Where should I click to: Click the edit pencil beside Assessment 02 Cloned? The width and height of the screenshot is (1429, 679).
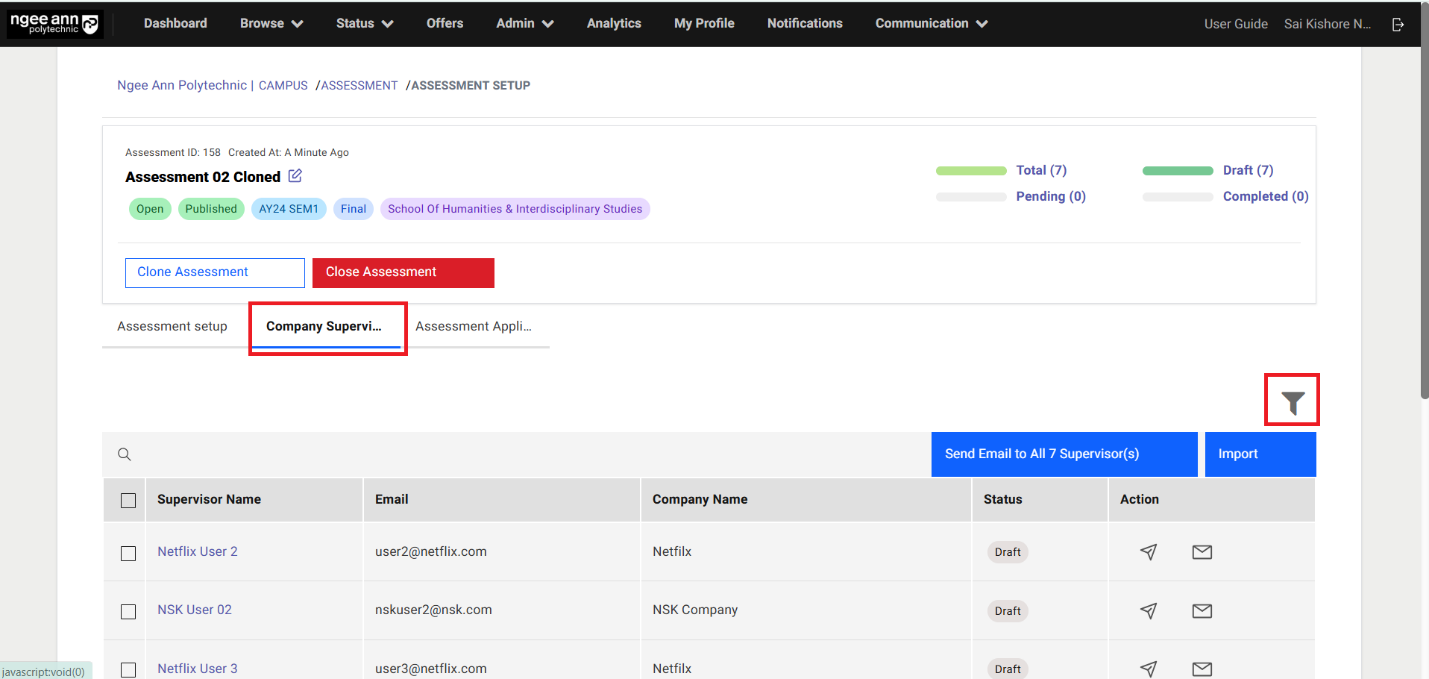[x=295, y=176]
